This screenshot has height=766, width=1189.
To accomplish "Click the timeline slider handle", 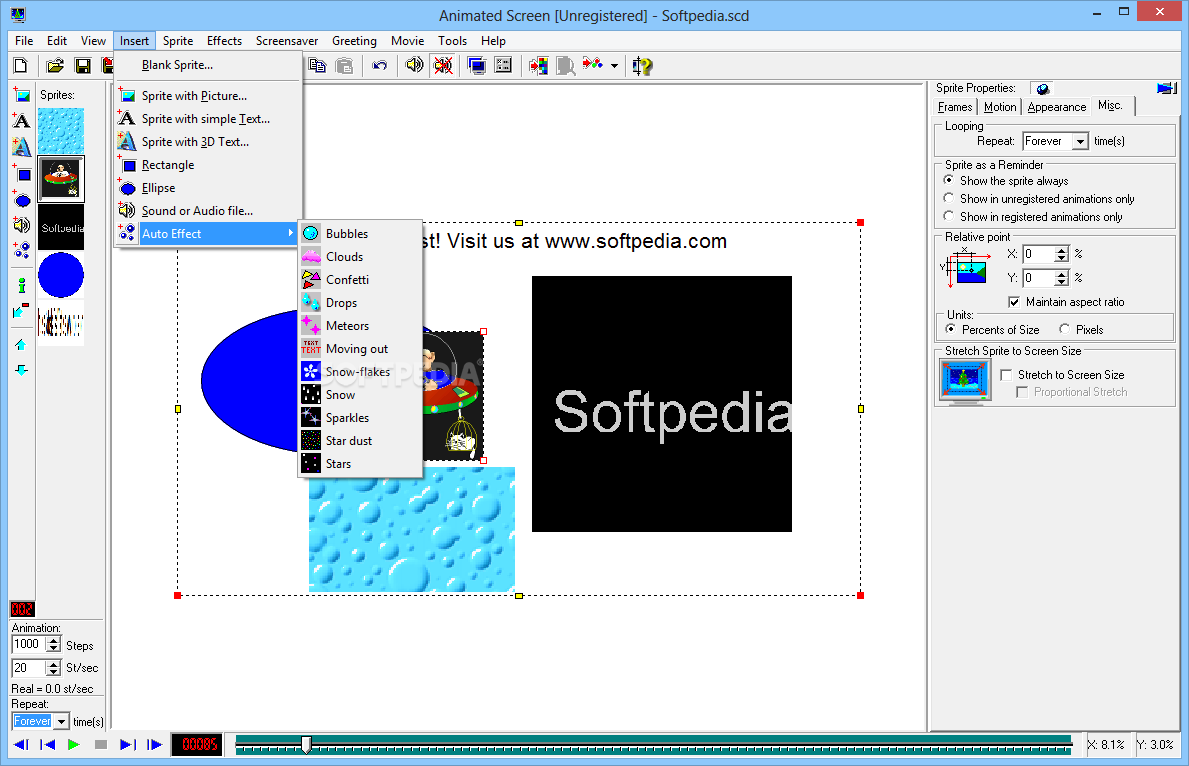I will (306, 745).
